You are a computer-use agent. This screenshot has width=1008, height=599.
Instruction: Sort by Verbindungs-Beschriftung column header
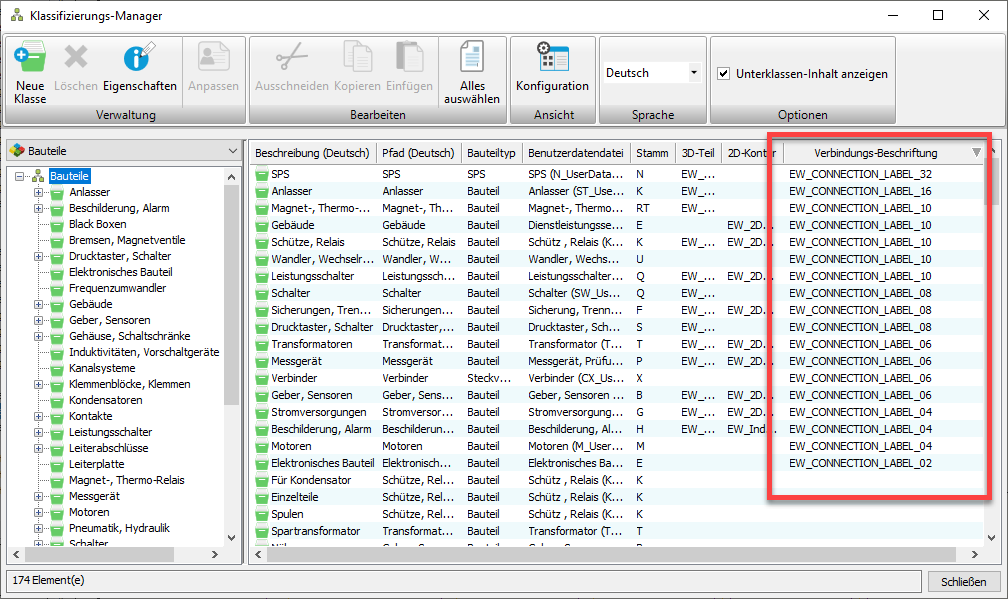pos(875,153)
